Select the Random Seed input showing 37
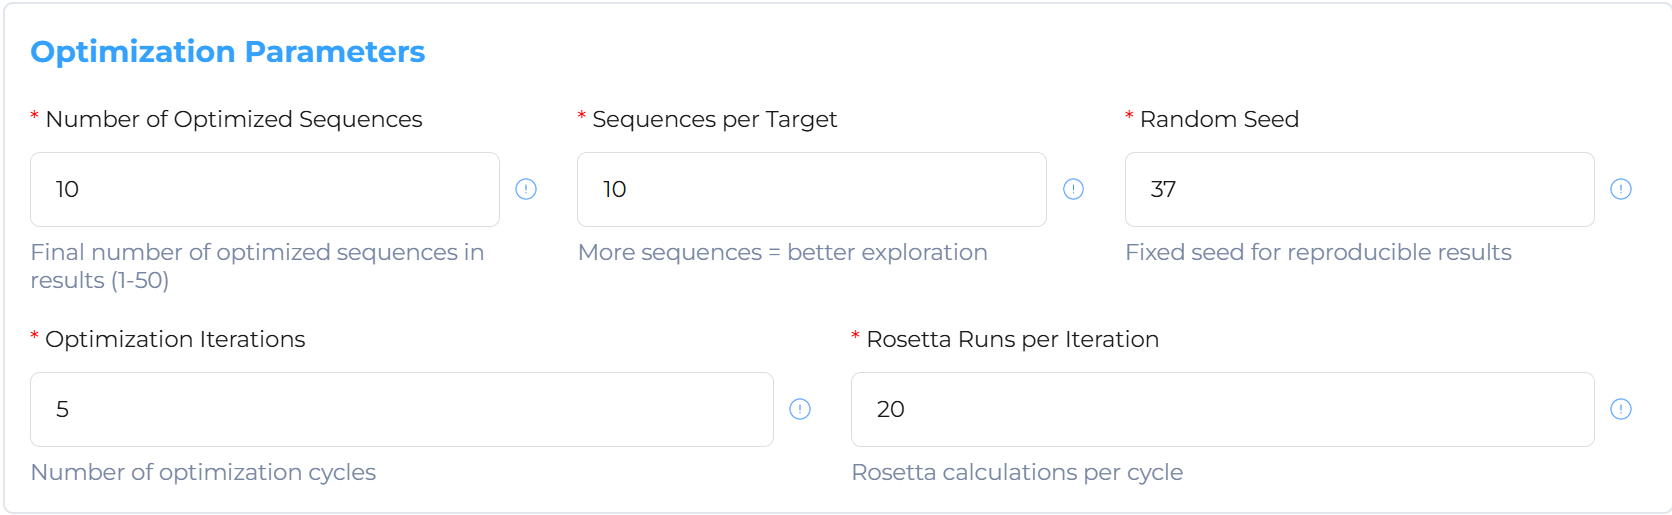The height and width of the screenshot is (515, 1672). 1358,189
